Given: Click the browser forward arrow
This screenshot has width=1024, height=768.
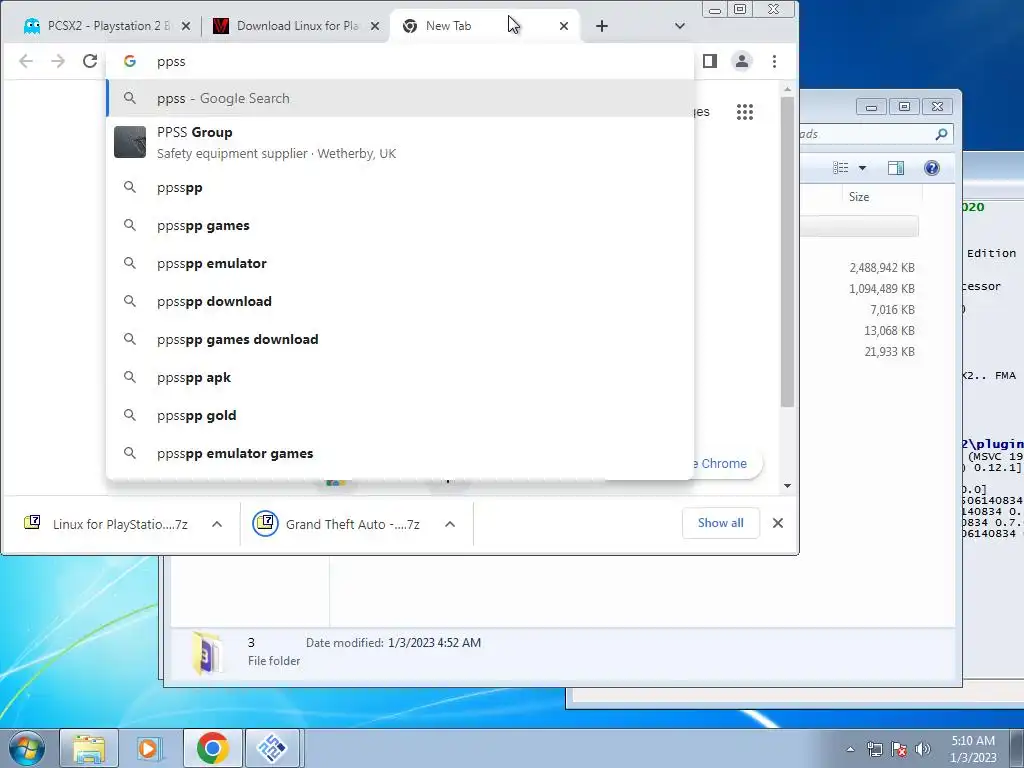Looking at the screenshot, I should 58,61.
